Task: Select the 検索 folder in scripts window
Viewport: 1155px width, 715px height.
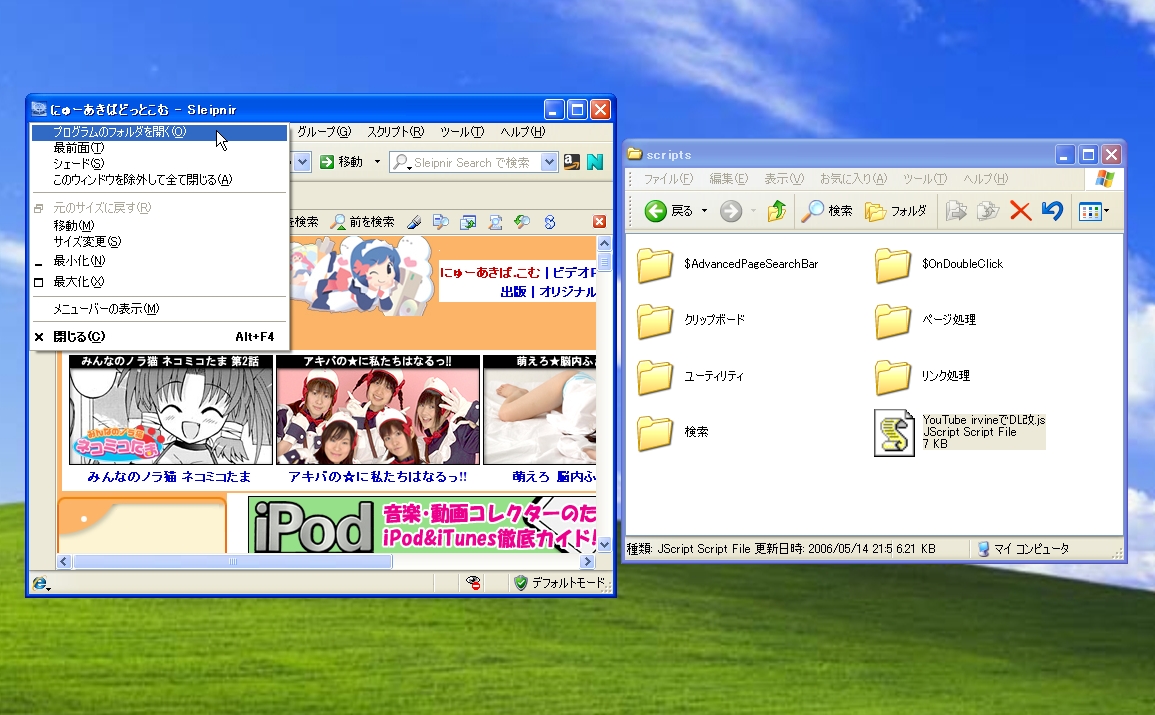Action: click(x=673, y=432)
